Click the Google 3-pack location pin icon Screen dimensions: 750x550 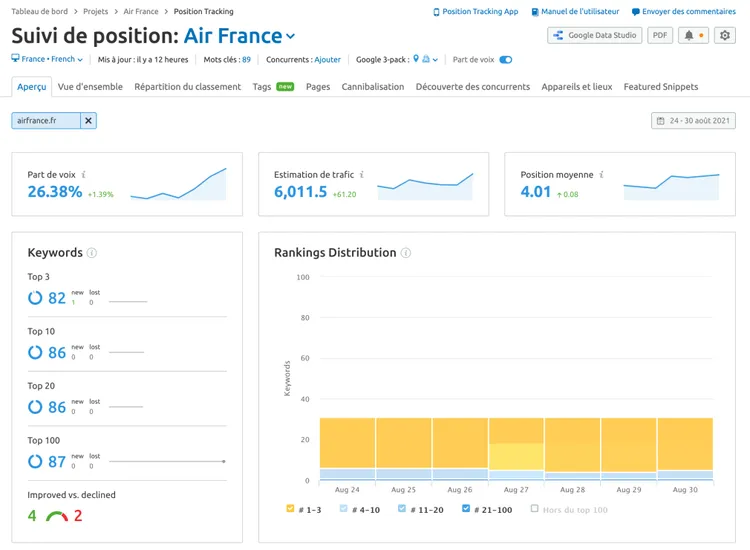(416, 58)
